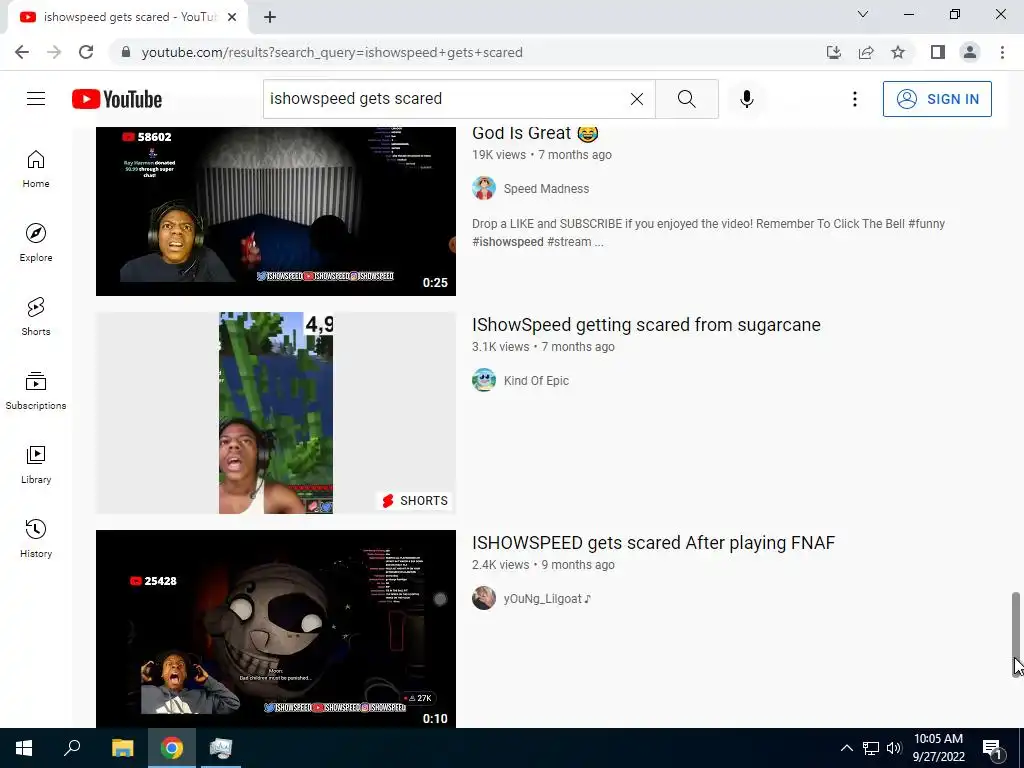Start voice search with the microphone
This screenshot has height=768, width=1024.
click(747, 99)
